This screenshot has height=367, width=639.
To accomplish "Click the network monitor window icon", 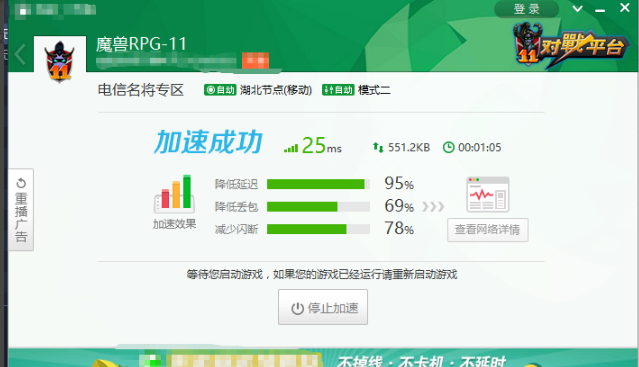I will (x=488, y=194).
